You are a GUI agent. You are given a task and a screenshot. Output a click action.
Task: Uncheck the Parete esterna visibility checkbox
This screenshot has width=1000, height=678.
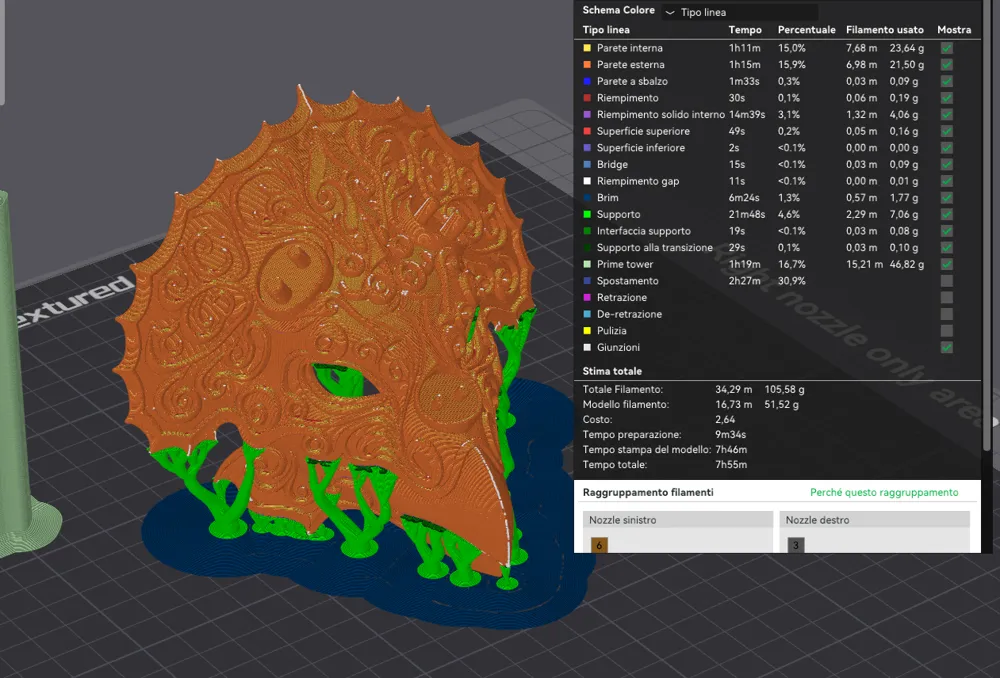[946, 64]
